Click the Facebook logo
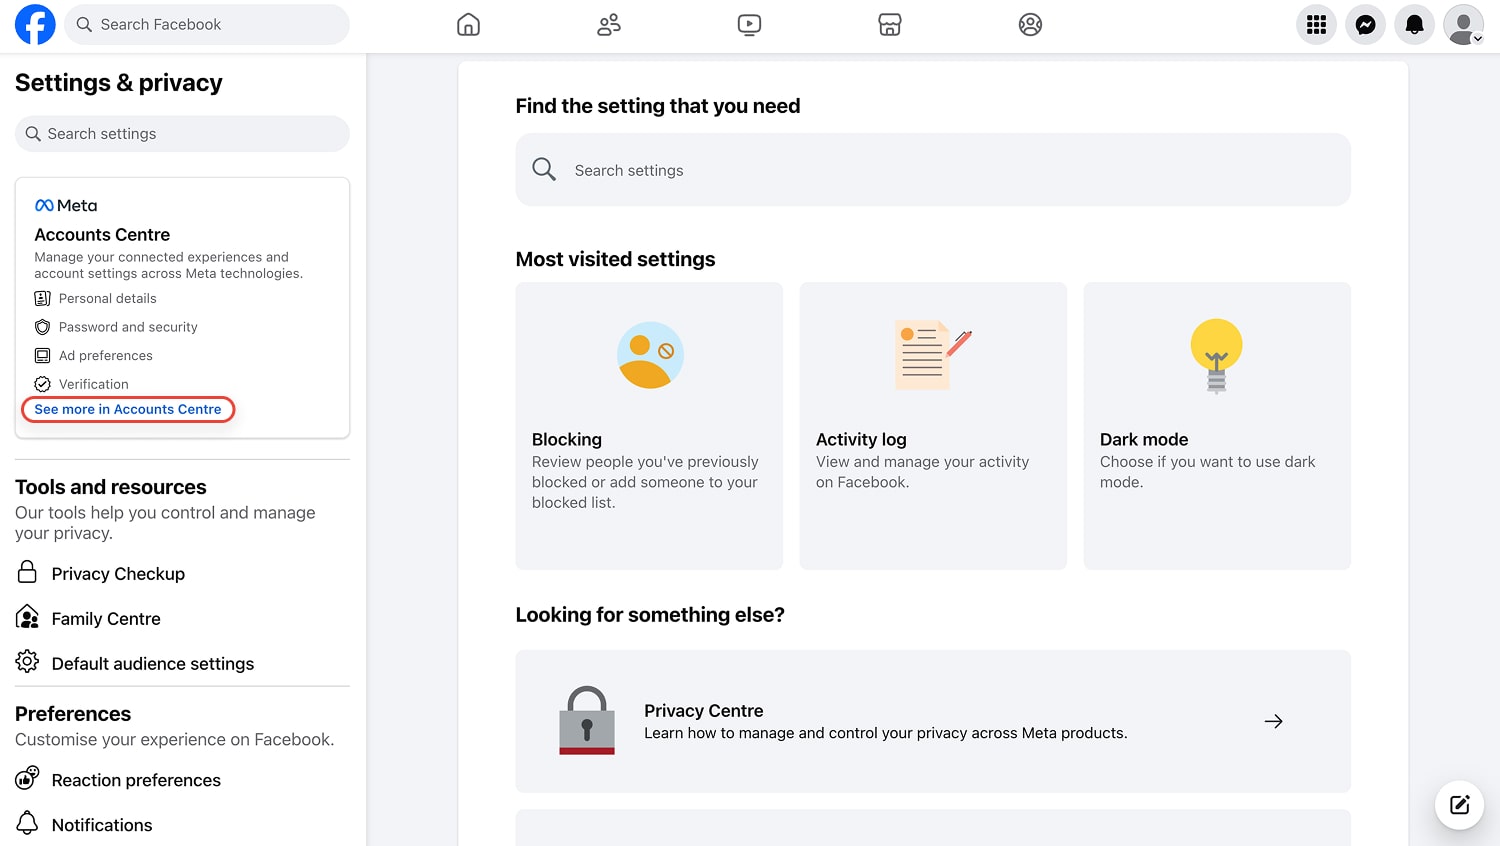 [x=35, y=25]
